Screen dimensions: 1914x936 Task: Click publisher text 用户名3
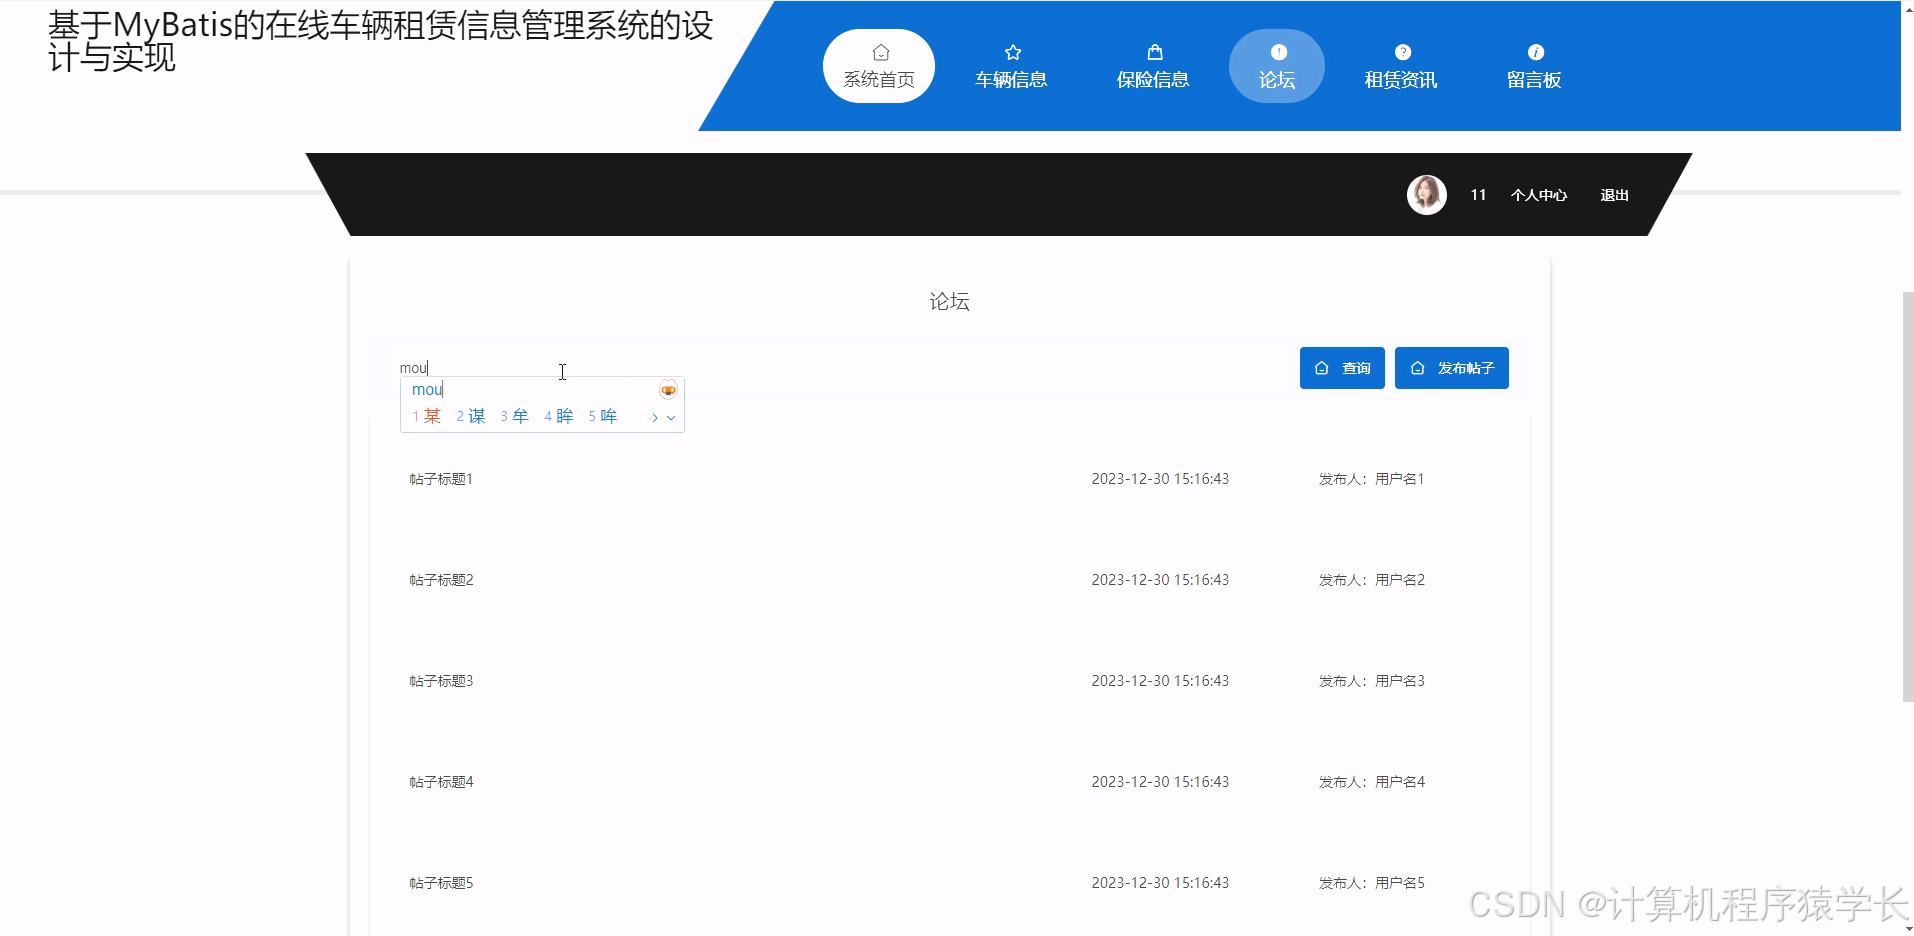click(1400, 681)
